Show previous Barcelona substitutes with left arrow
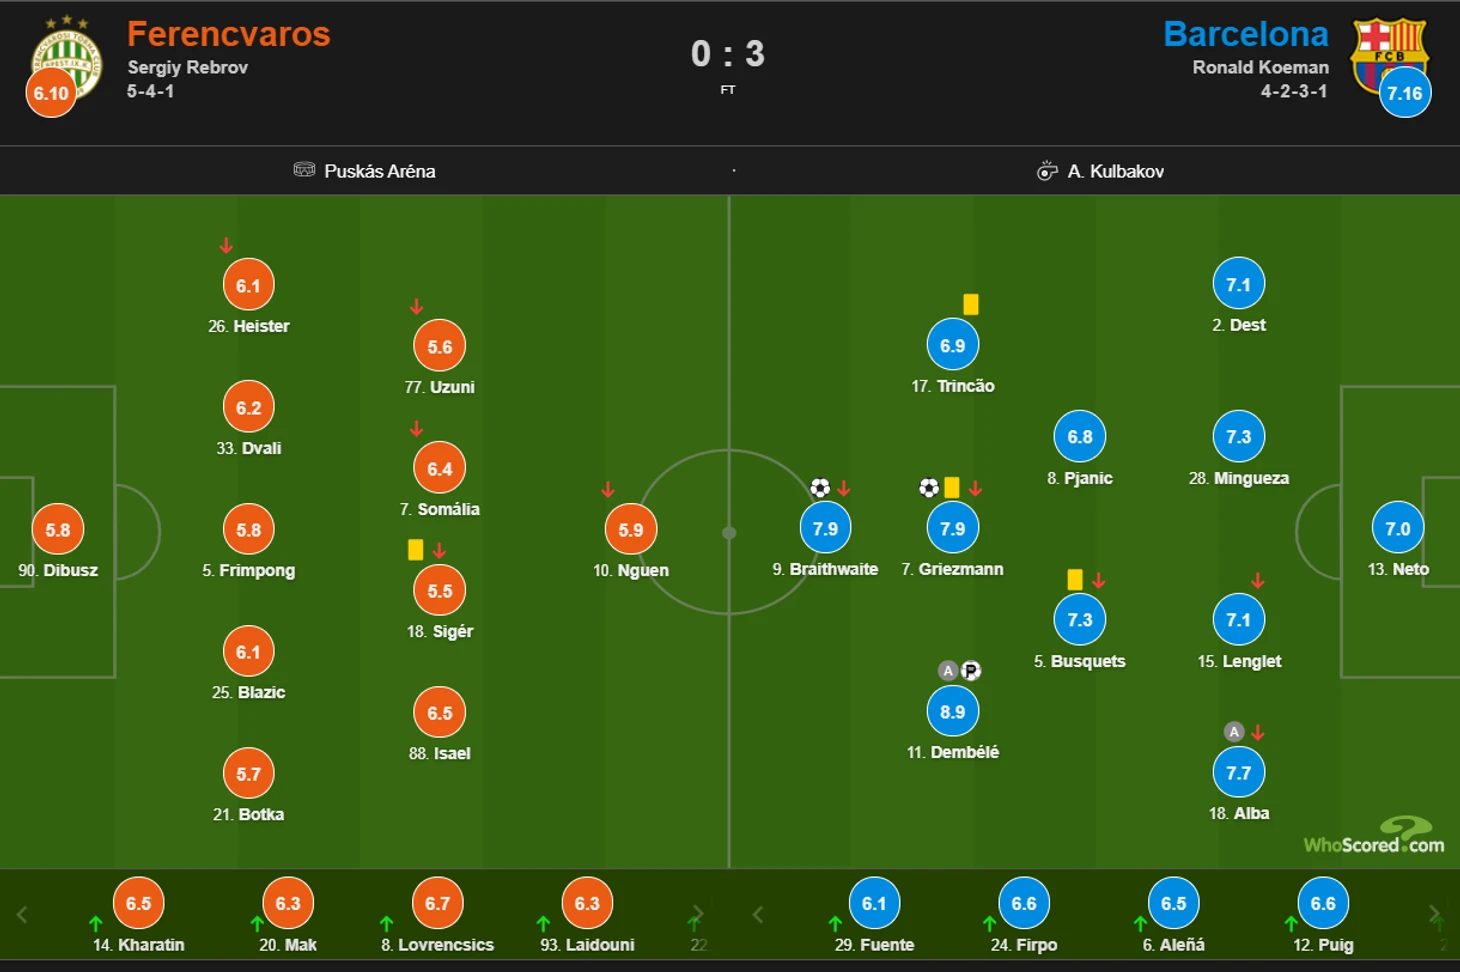This screenshot has height=972, width=1460. pyautogui.click(x=758, y=914)
